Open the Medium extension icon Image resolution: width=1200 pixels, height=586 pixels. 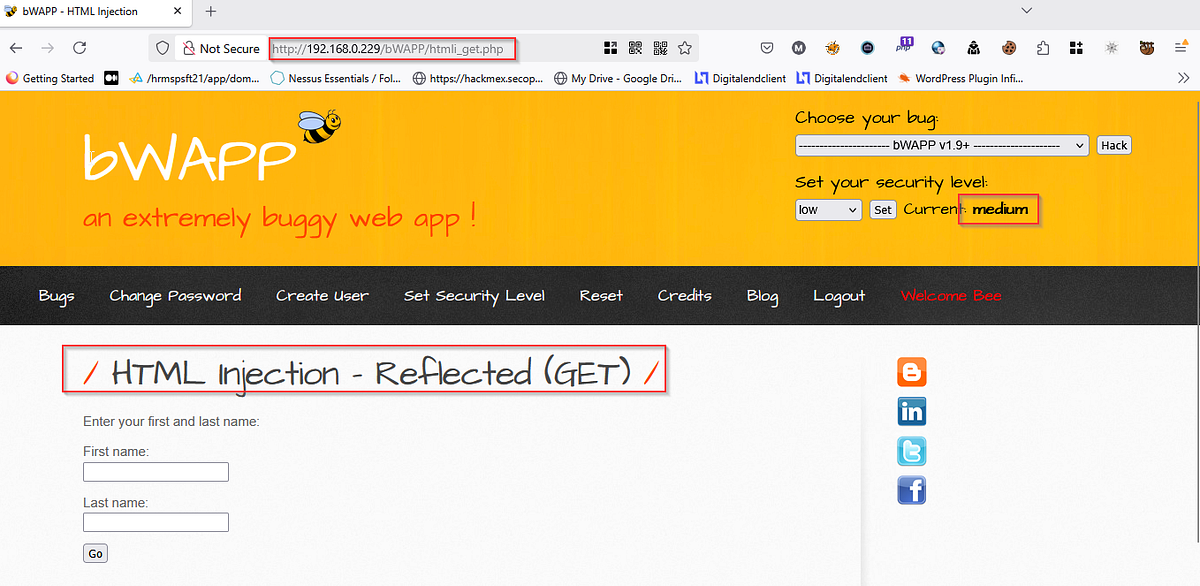click(x=796, y=47)
